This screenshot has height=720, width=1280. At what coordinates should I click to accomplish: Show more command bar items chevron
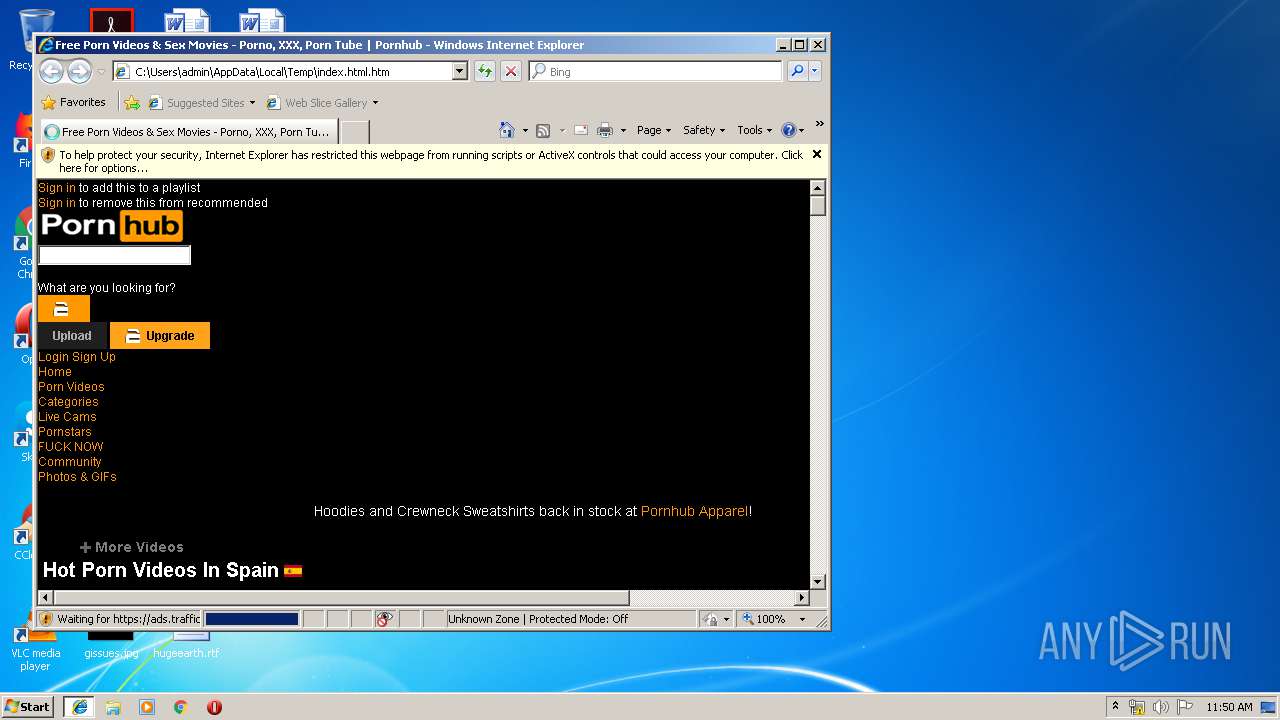coord(819,124)
